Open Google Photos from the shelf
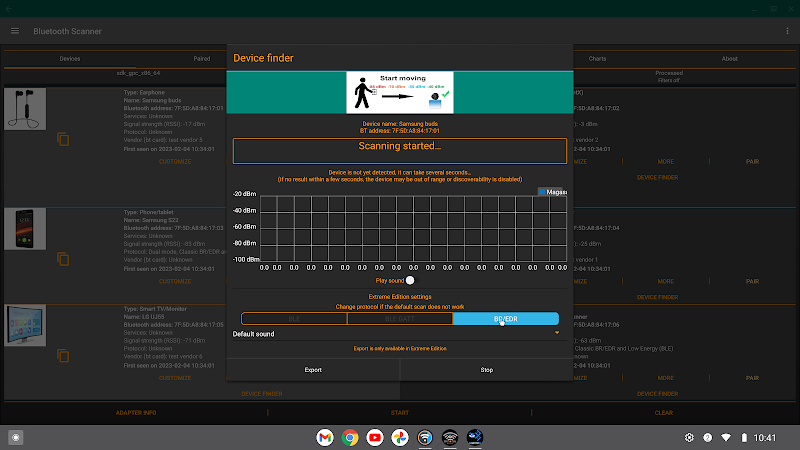This screenshot has width=800, height=450. tap(400, 437)
